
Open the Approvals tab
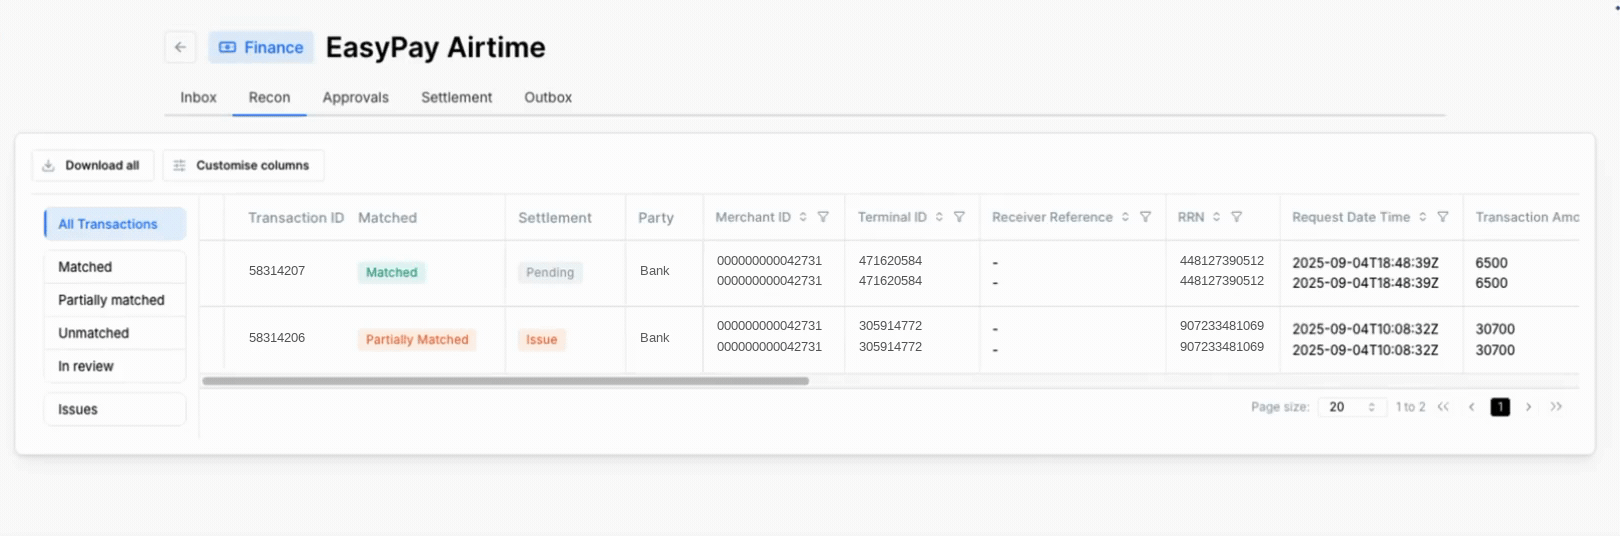pos(355,97)
